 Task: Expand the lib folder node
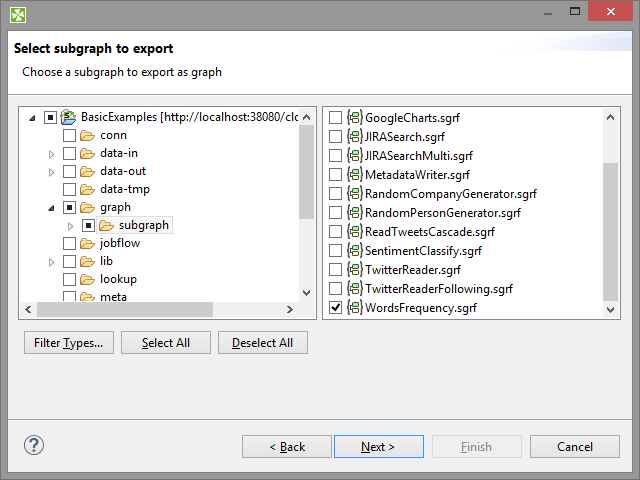click(x=52, y=261)
